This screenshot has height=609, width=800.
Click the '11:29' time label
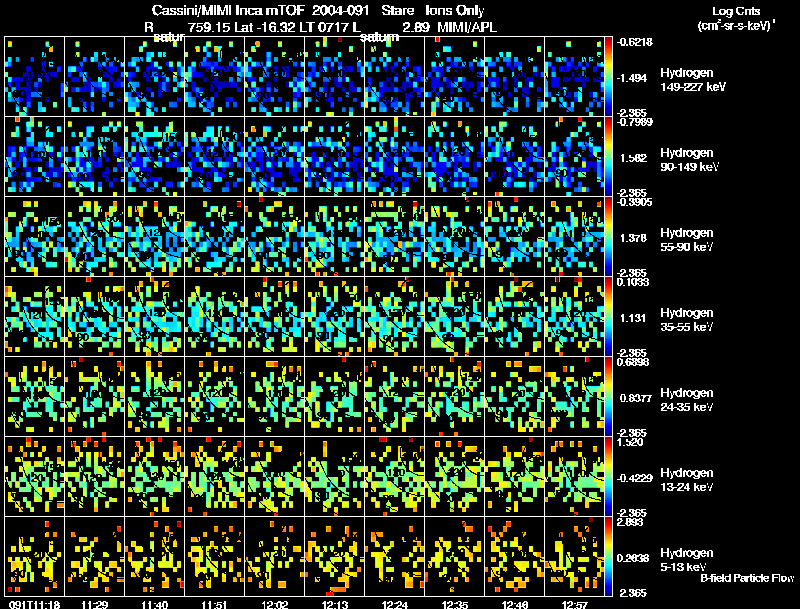(94, 604)
